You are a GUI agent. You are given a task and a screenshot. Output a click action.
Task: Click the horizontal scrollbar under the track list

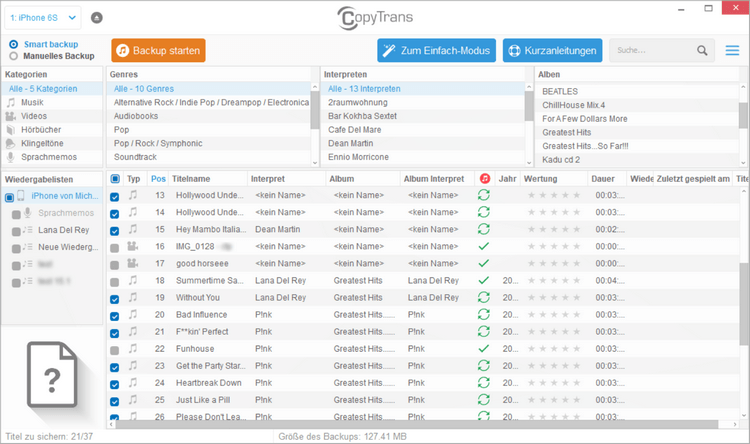(x=416, y=424)
